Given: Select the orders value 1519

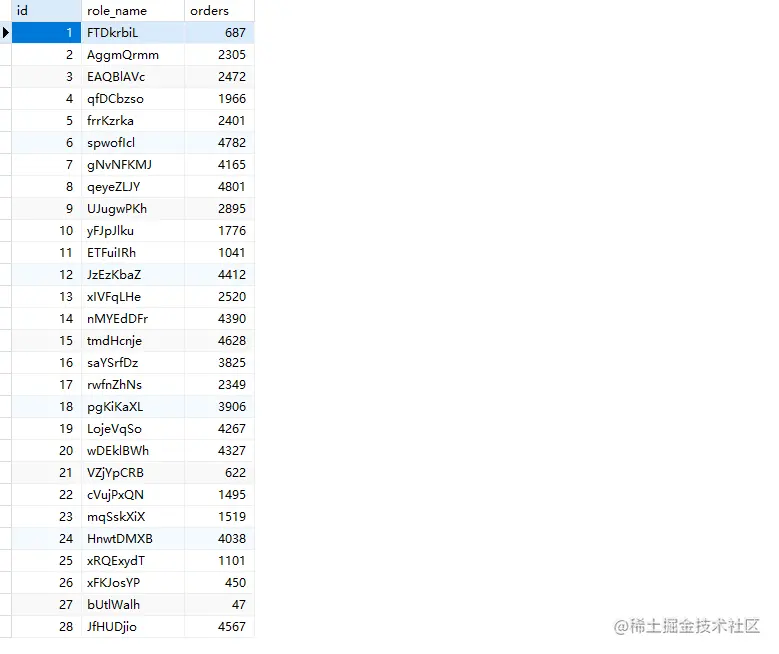Looking at the screenshot, I should click(x=219, y=516).
